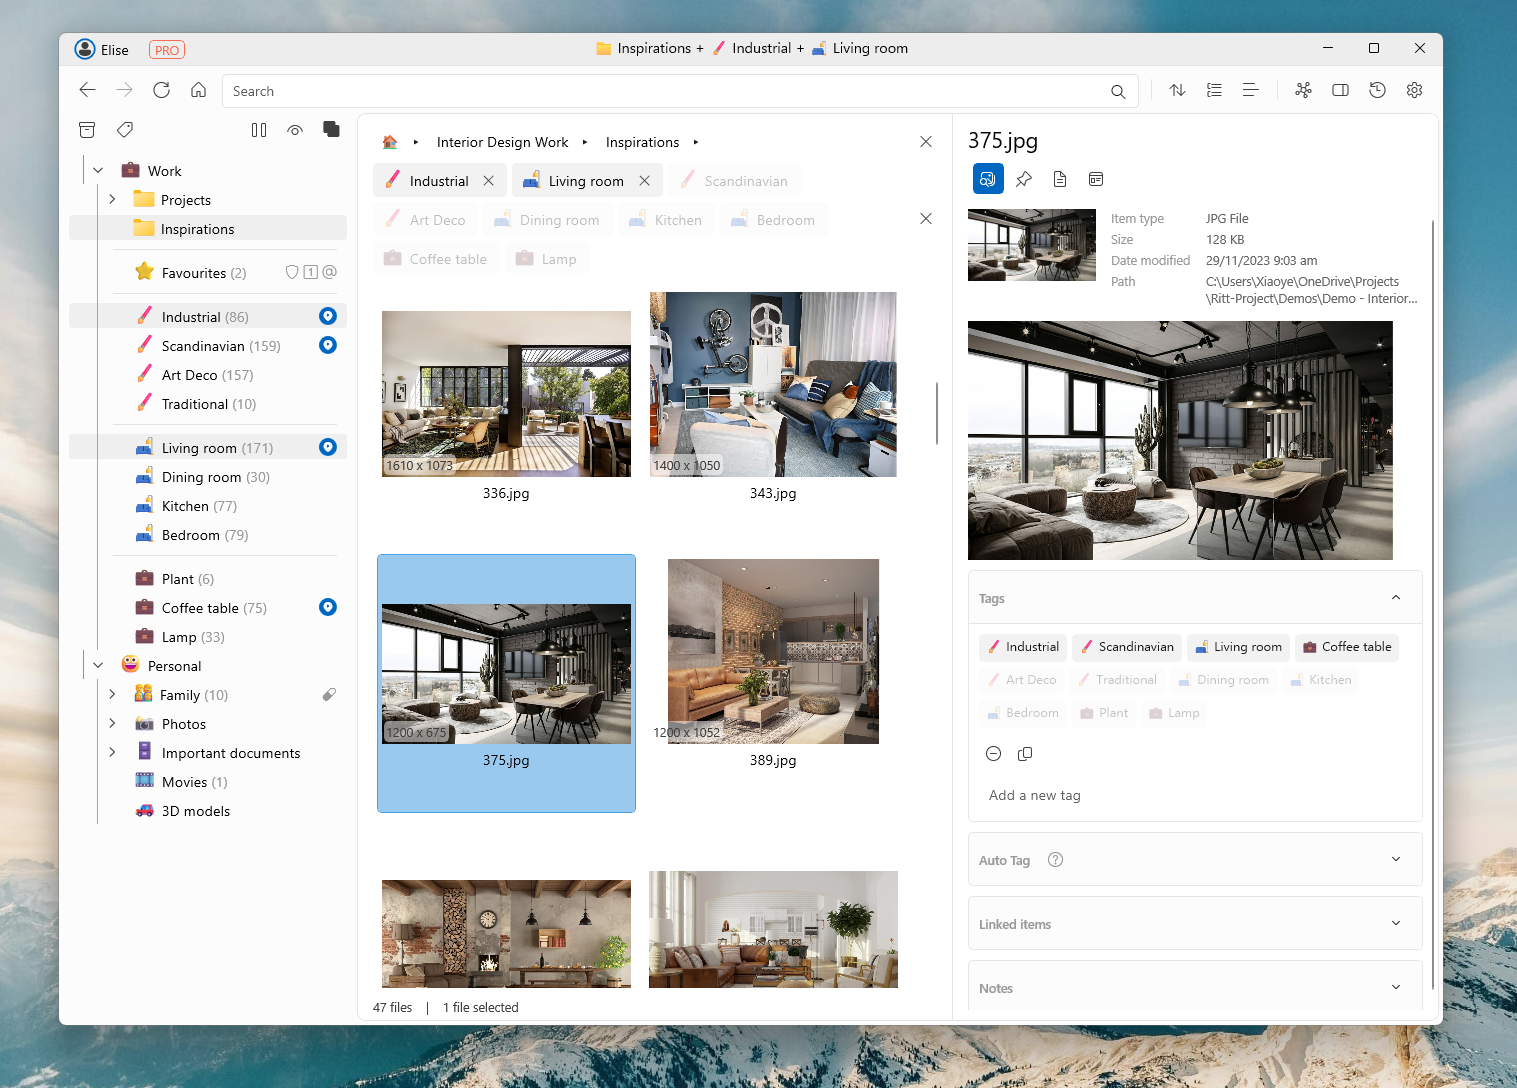Toggle the side panel layout icon

point(1340,90)
